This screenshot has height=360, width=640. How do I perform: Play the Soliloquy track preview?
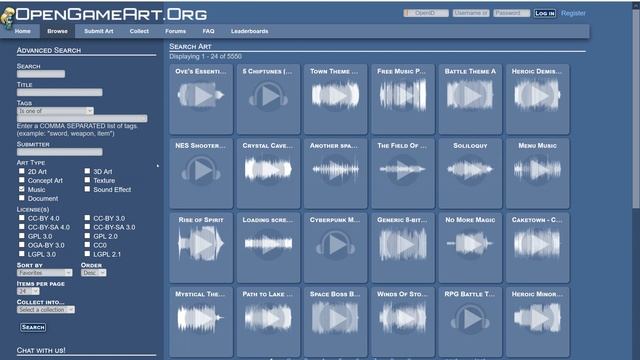click(470, 170)
